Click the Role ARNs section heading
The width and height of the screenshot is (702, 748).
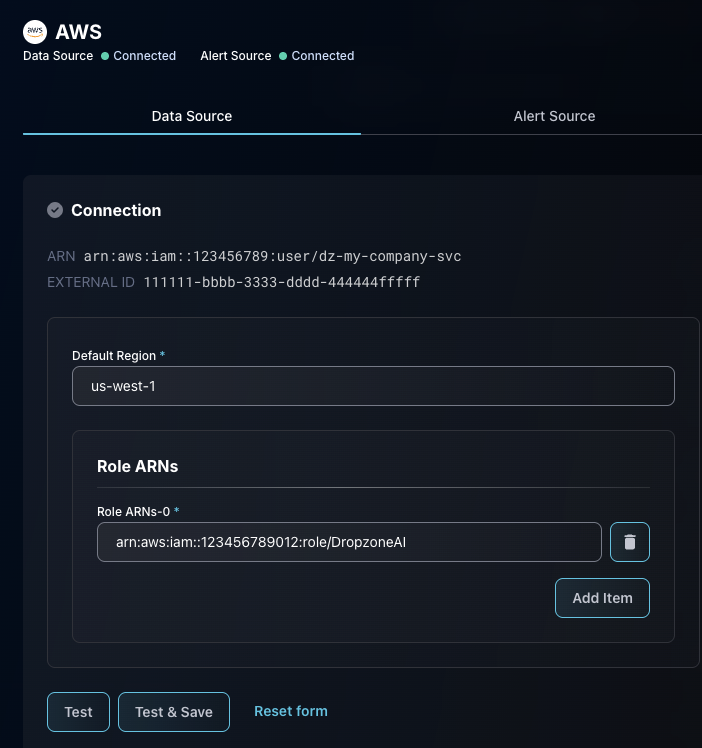(137, 466)
